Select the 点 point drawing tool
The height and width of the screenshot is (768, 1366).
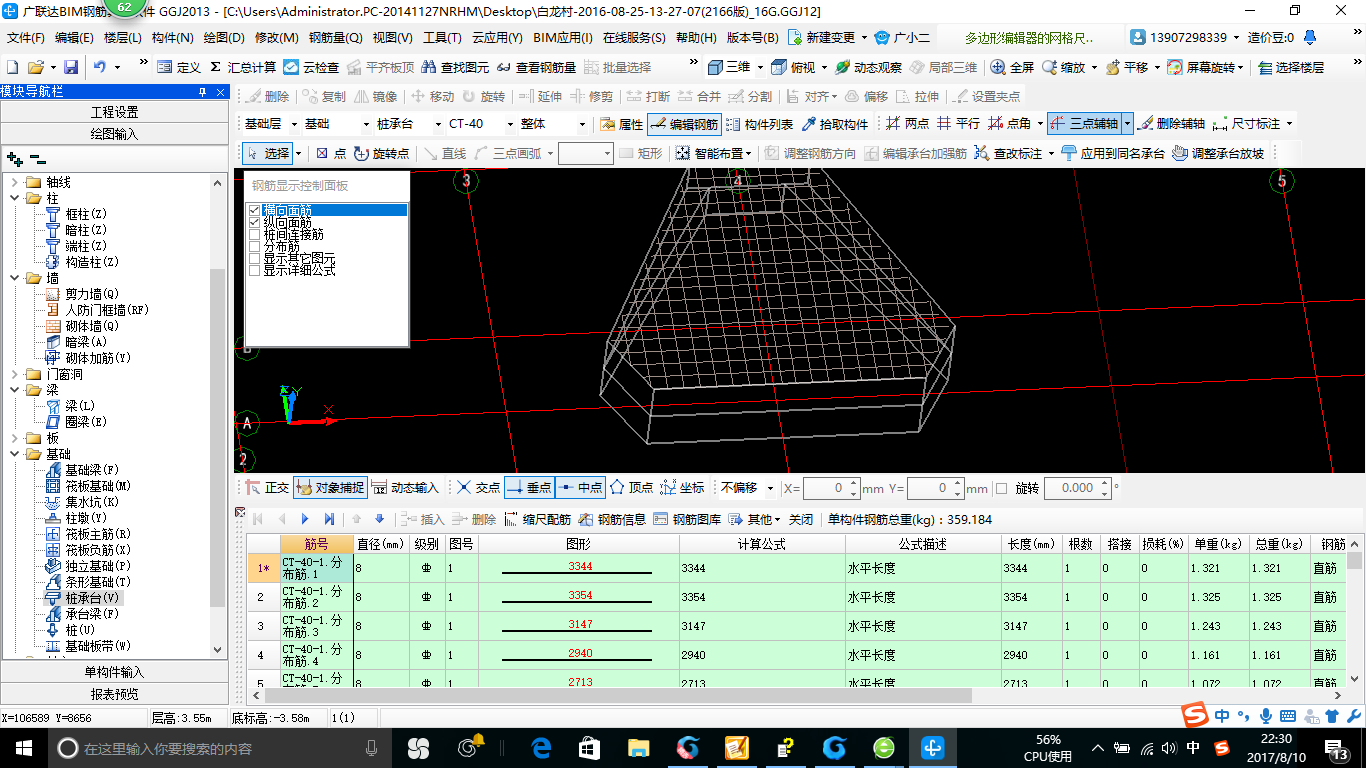pyautogui.click(x=330, y=153)
